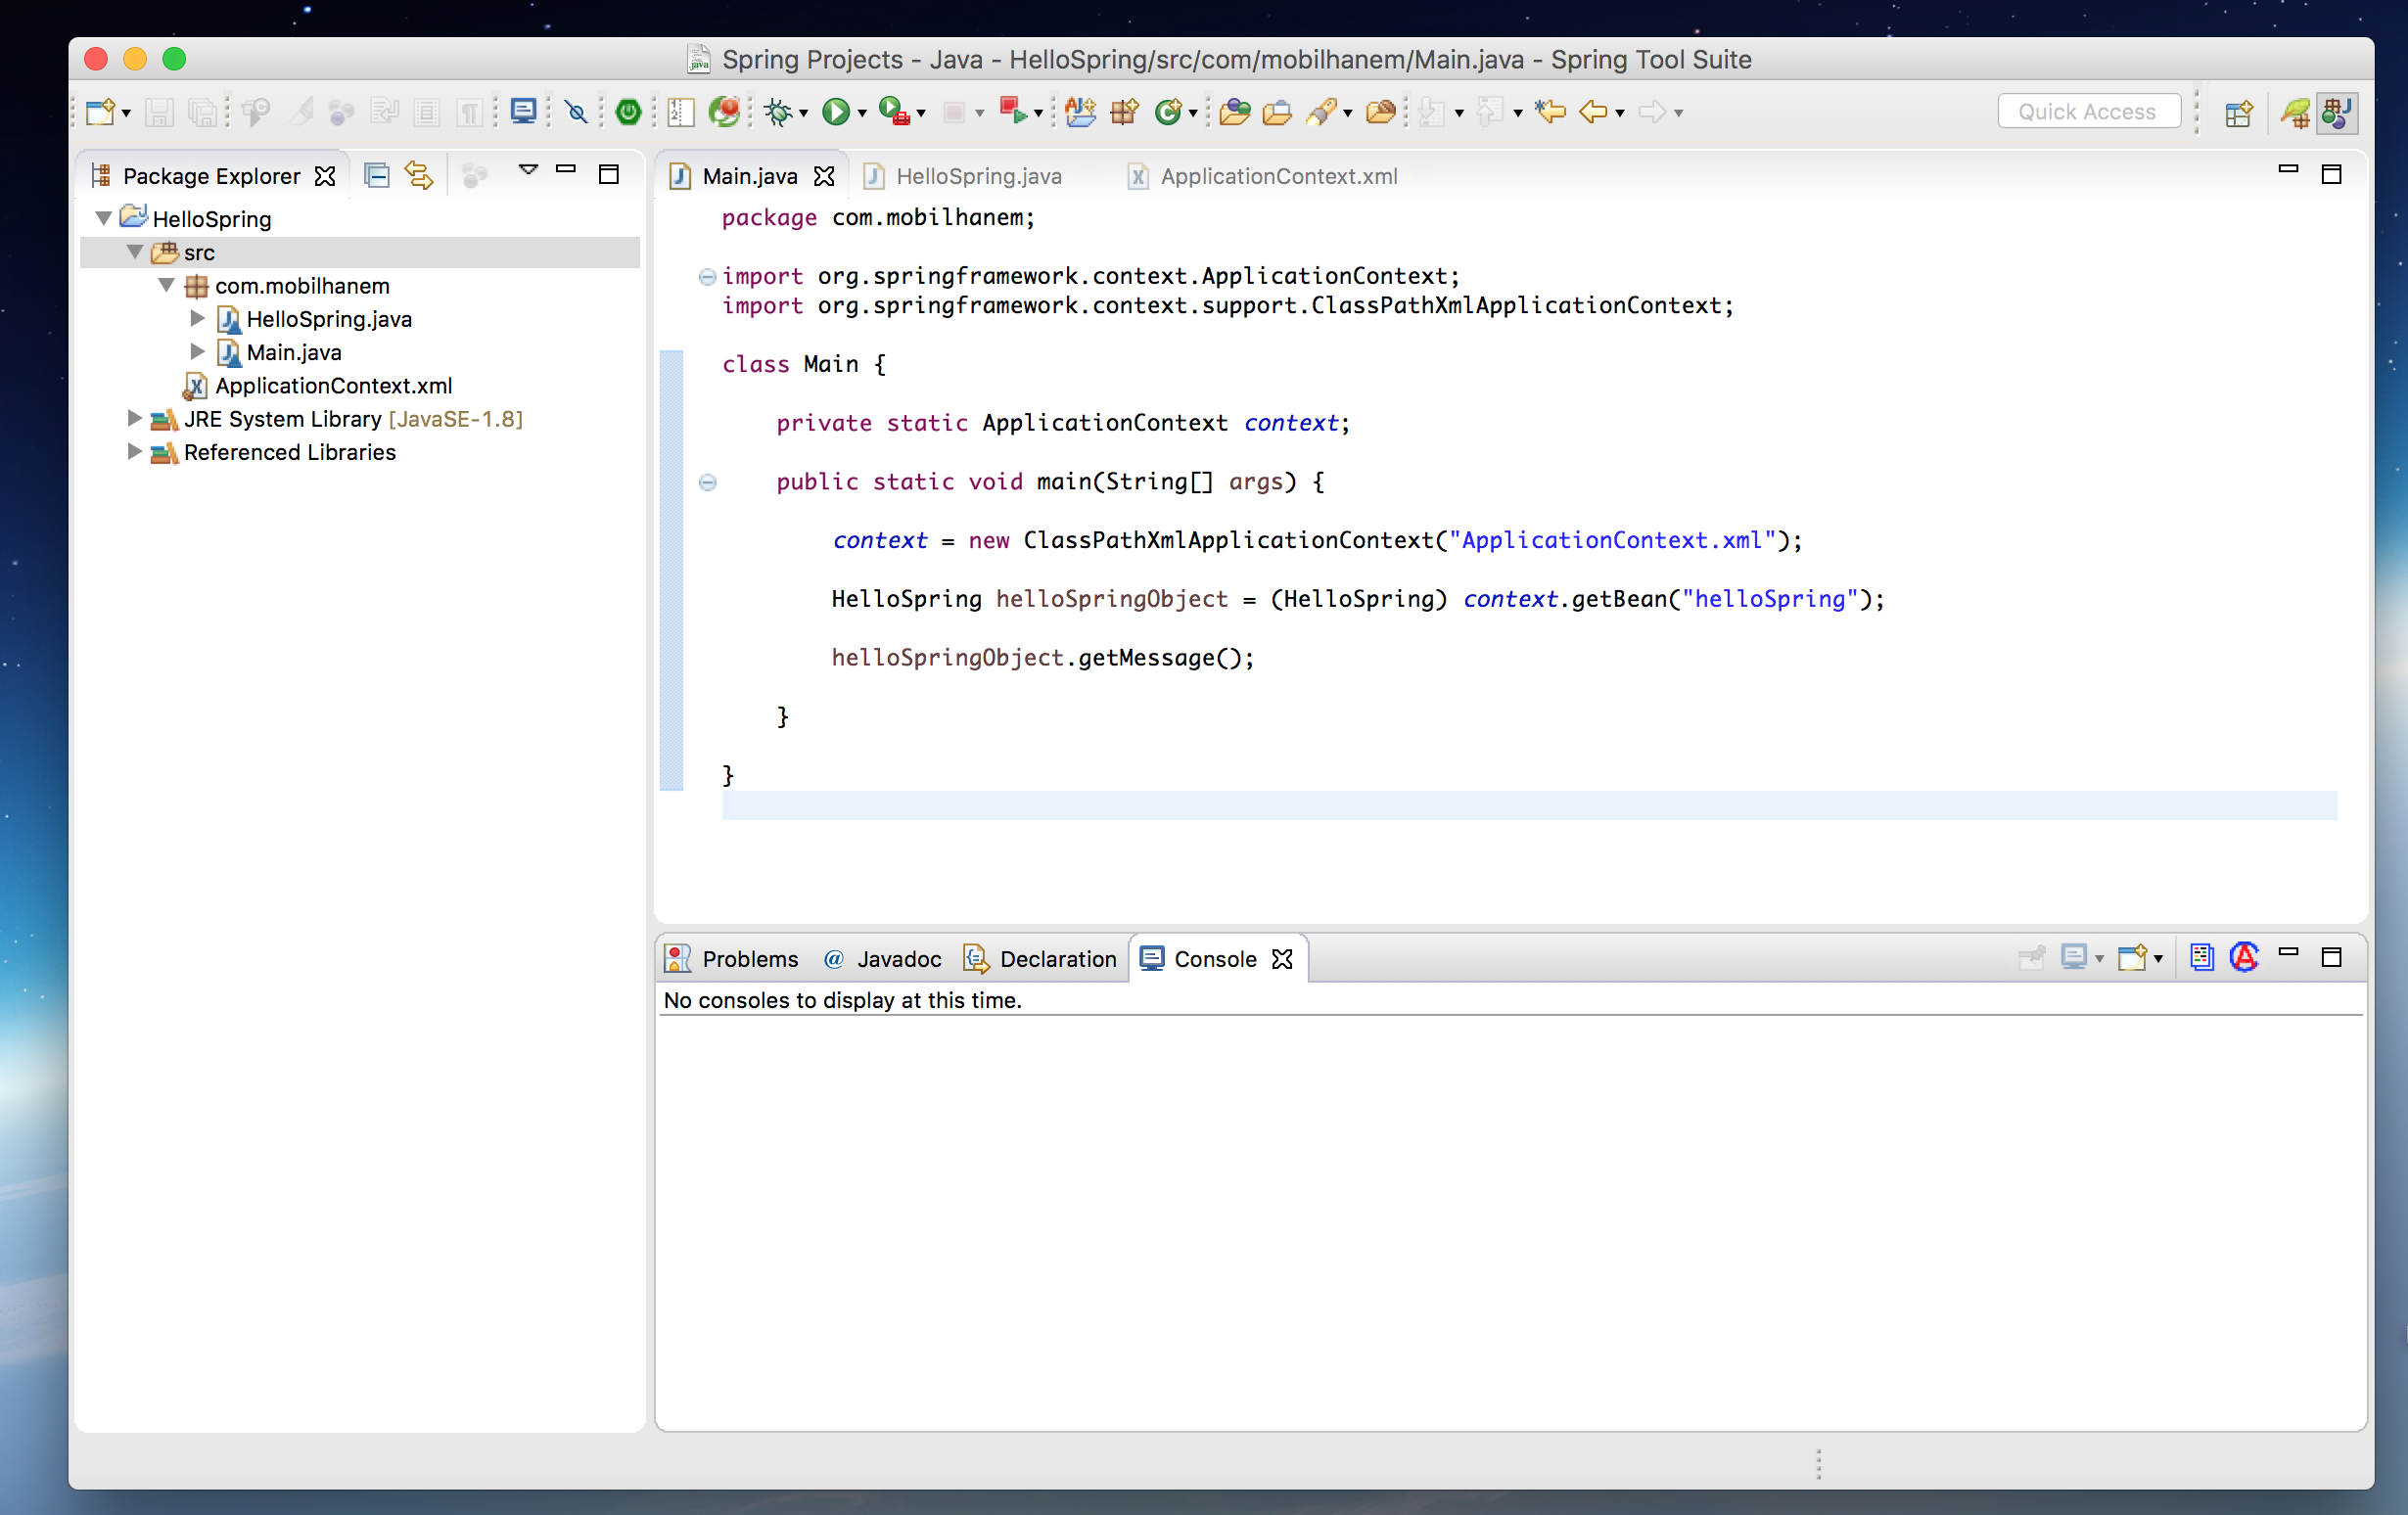2408x1515 pixels.
Task: Open the Debug dropdown arrow
Action: click(x=804, y=114)
